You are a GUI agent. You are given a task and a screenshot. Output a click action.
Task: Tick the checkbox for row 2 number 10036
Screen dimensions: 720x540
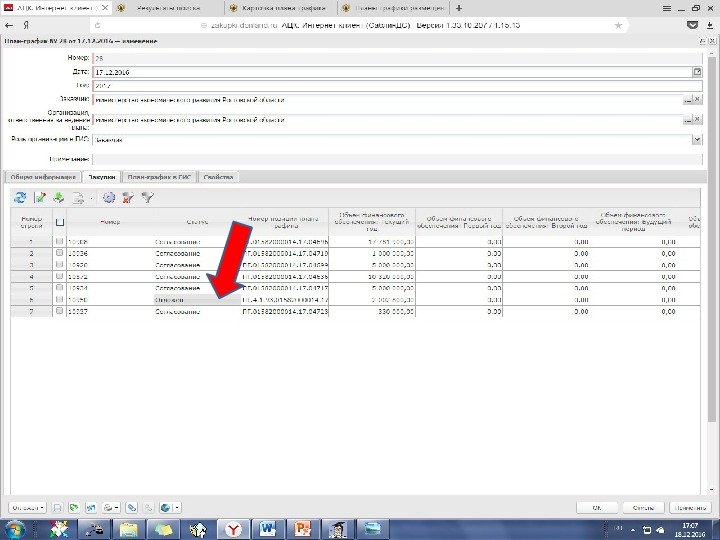point(59,253)
